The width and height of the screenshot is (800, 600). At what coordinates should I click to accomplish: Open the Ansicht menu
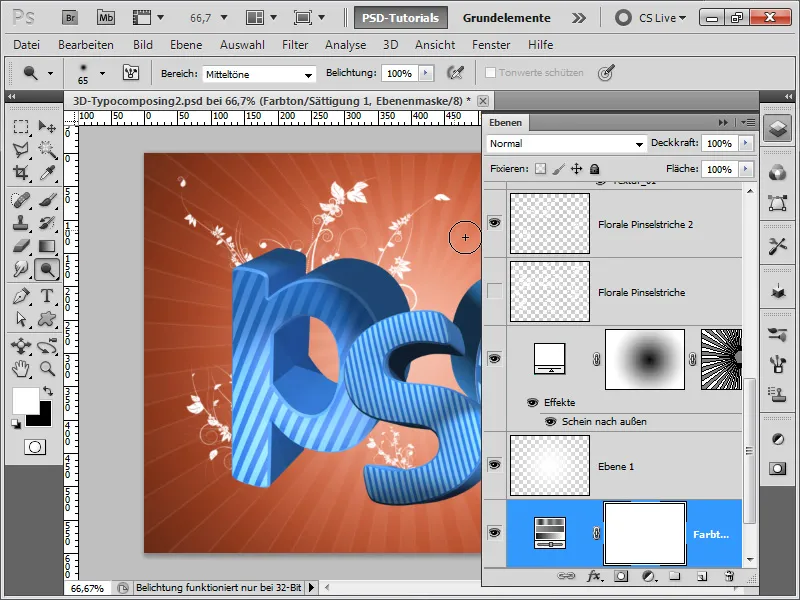tap(435, 45)
